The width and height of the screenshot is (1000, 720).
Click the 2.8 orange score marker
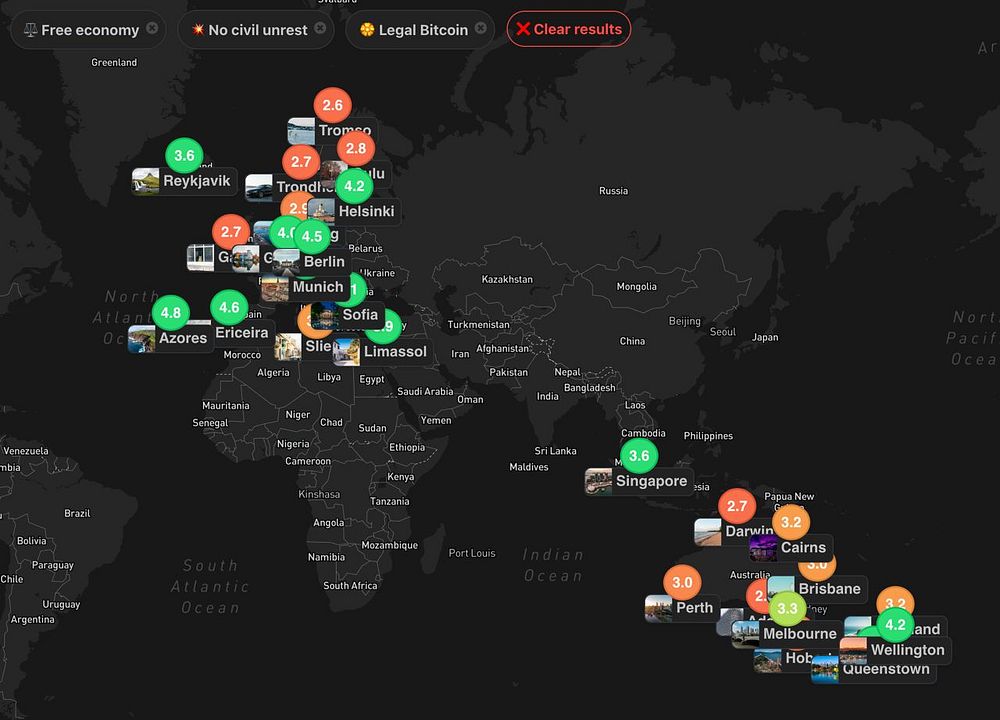coord(356,149)
